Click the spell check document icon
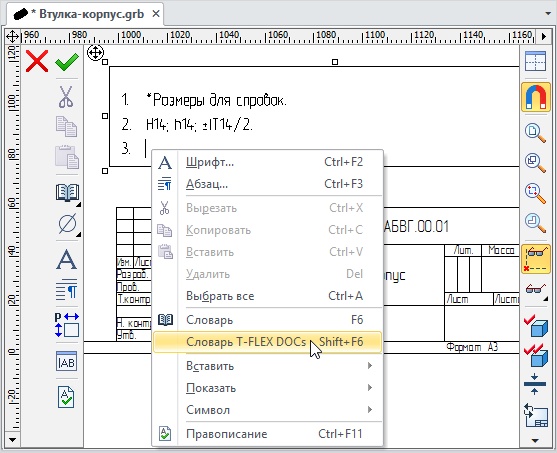This screenshot has height=453, width=557. [x=66, y=397]
